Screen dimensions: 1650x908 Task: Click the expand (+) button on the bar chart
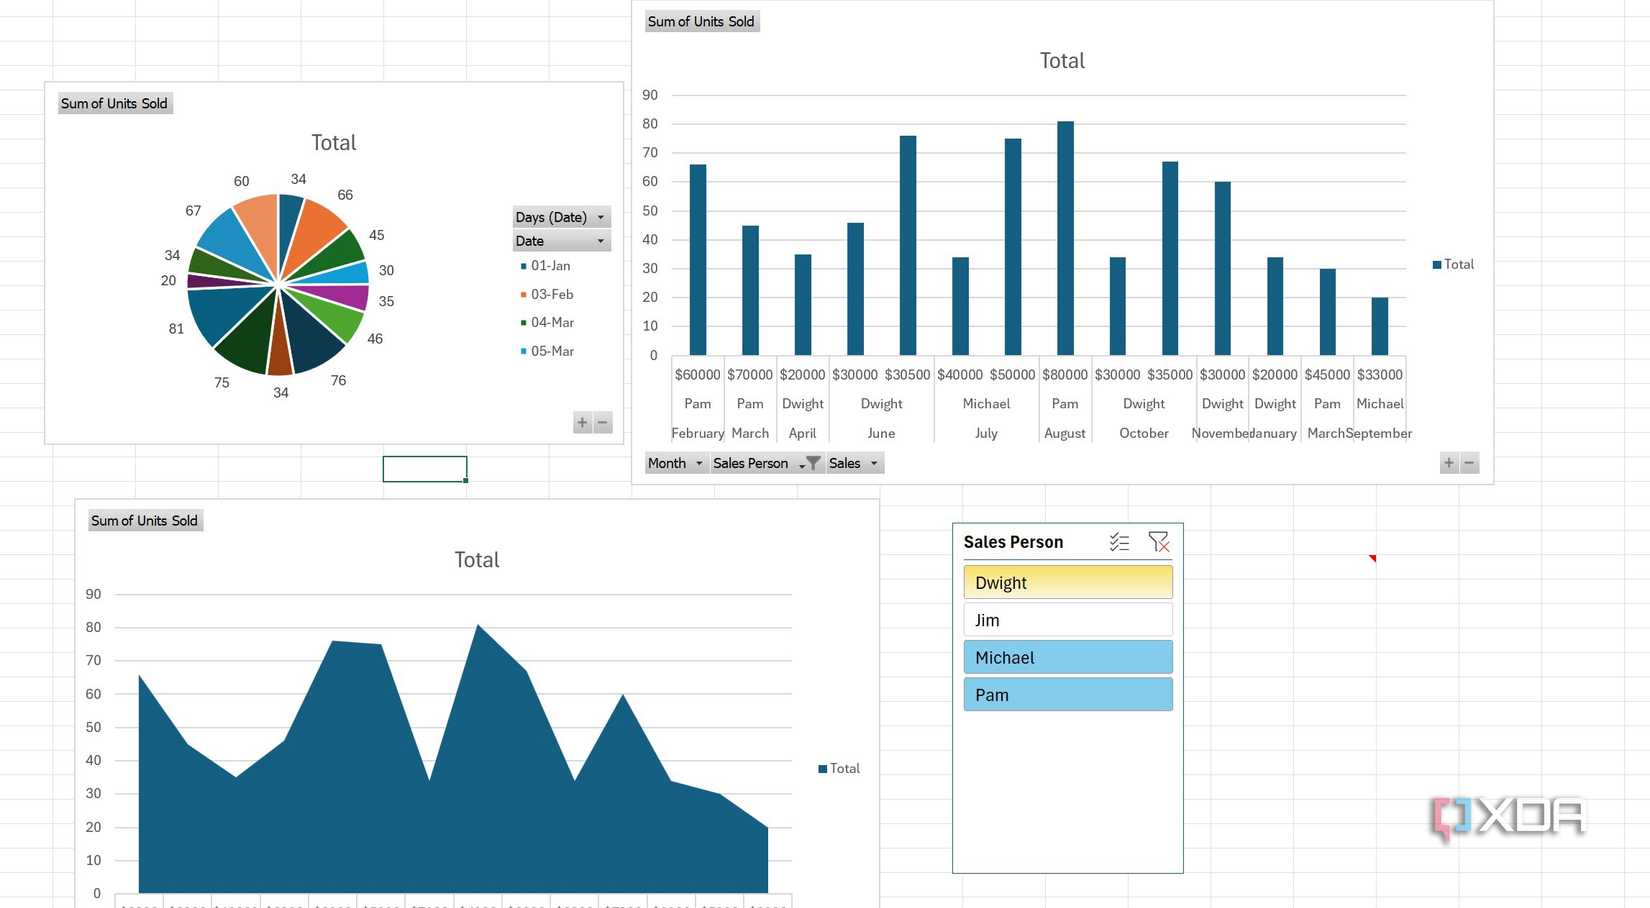1448,463
